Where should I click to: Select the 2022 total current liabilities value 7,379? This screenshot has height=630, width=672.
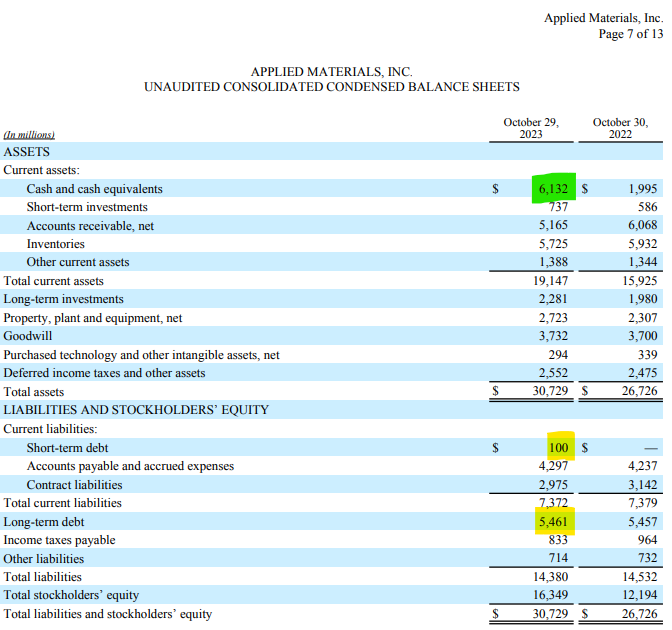(642, 503)
